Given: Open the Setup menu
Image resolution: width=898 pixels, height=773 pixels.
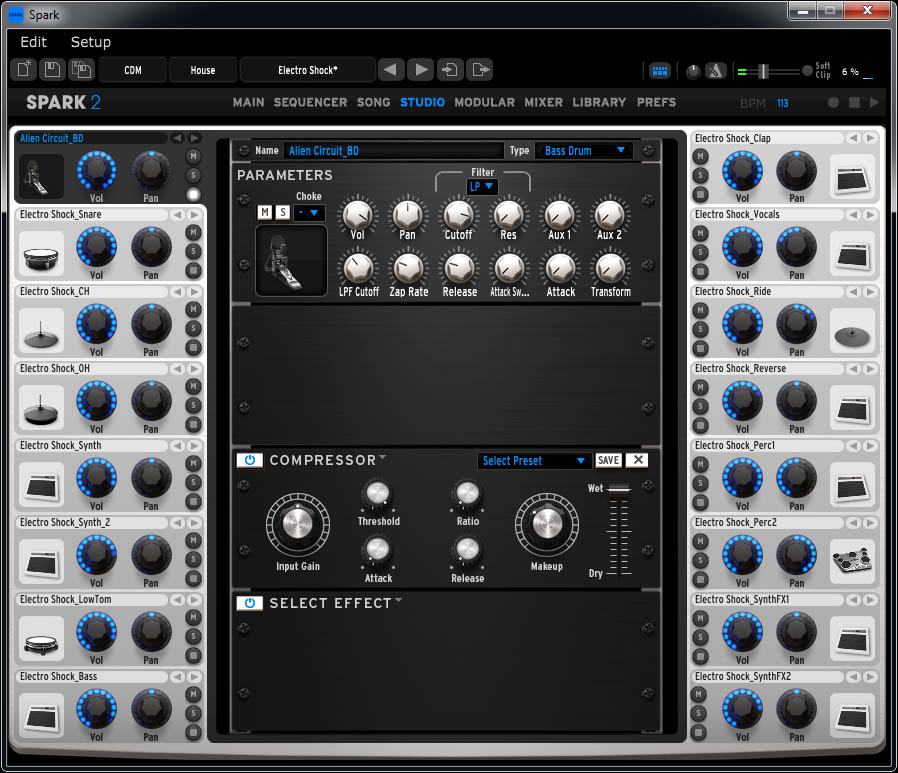Looking at the screenshot, I should point(90,42).
